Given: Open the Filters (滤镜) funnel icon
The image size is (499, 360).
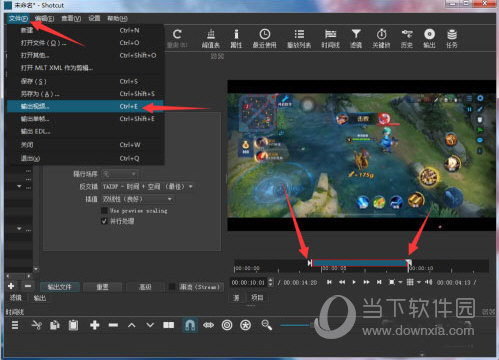Looking at the screenshot, I should (x=356, y=39).
